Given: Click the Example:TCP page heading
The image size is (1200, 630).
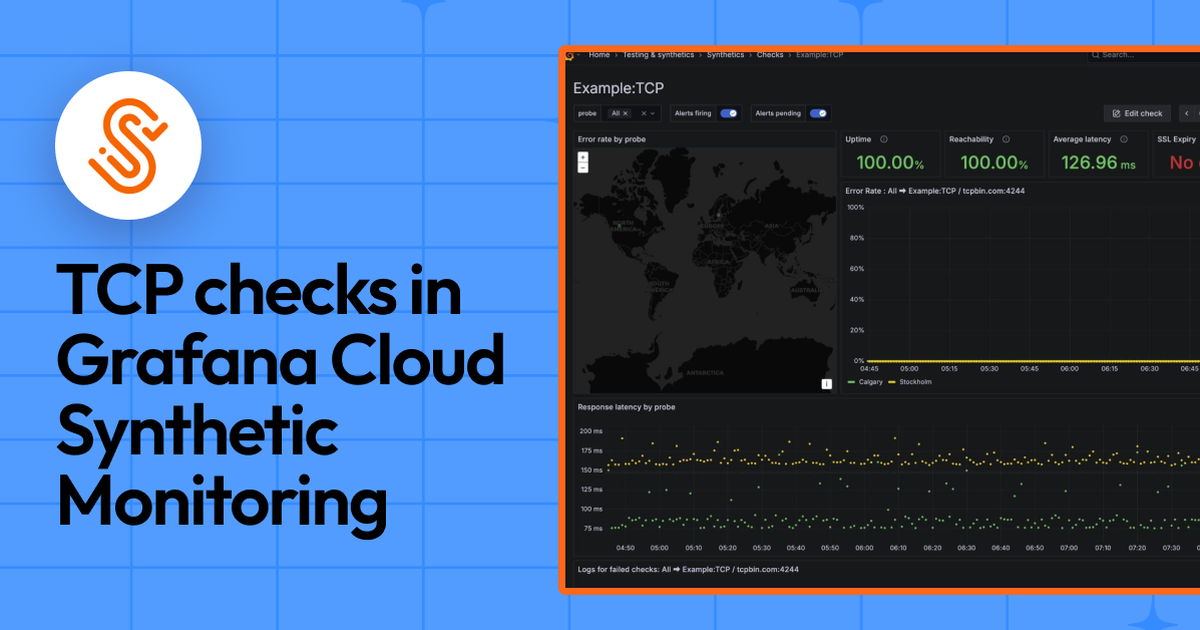Looking at the screenshot, I should pos(618,88).
